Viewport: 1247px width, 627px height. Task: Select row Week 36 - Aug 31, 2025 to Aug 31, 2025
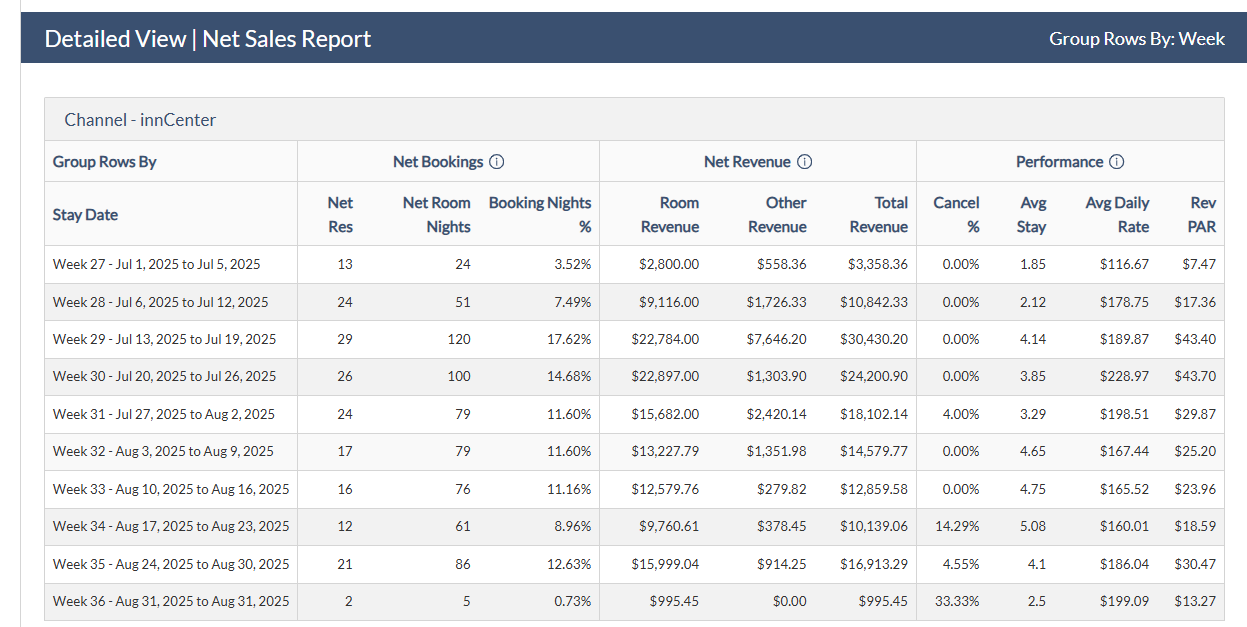click(634, 602)
